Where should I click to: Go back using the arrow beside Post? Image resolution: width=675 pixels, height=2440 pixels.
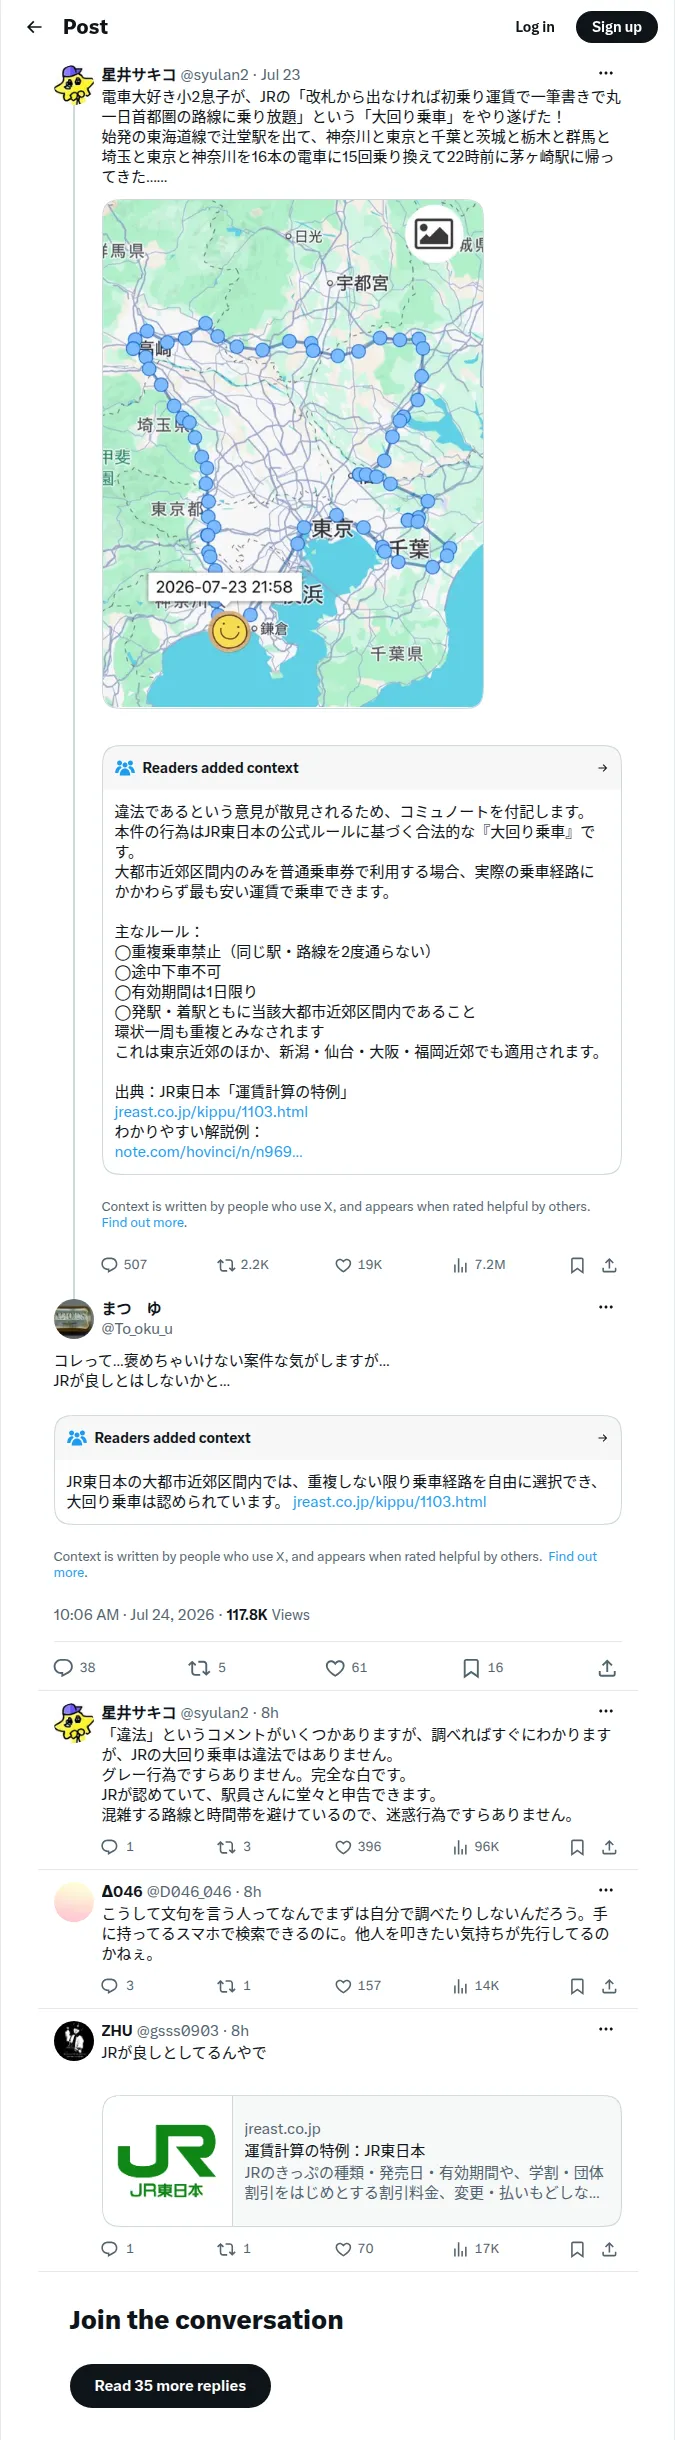[35, 27]
